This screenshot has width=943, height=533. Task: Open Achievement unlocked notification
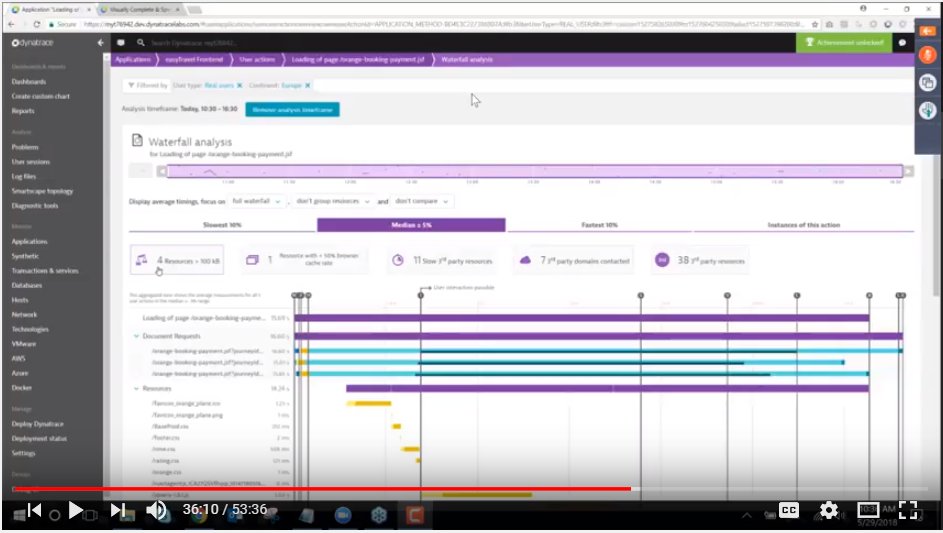[844, 43]
